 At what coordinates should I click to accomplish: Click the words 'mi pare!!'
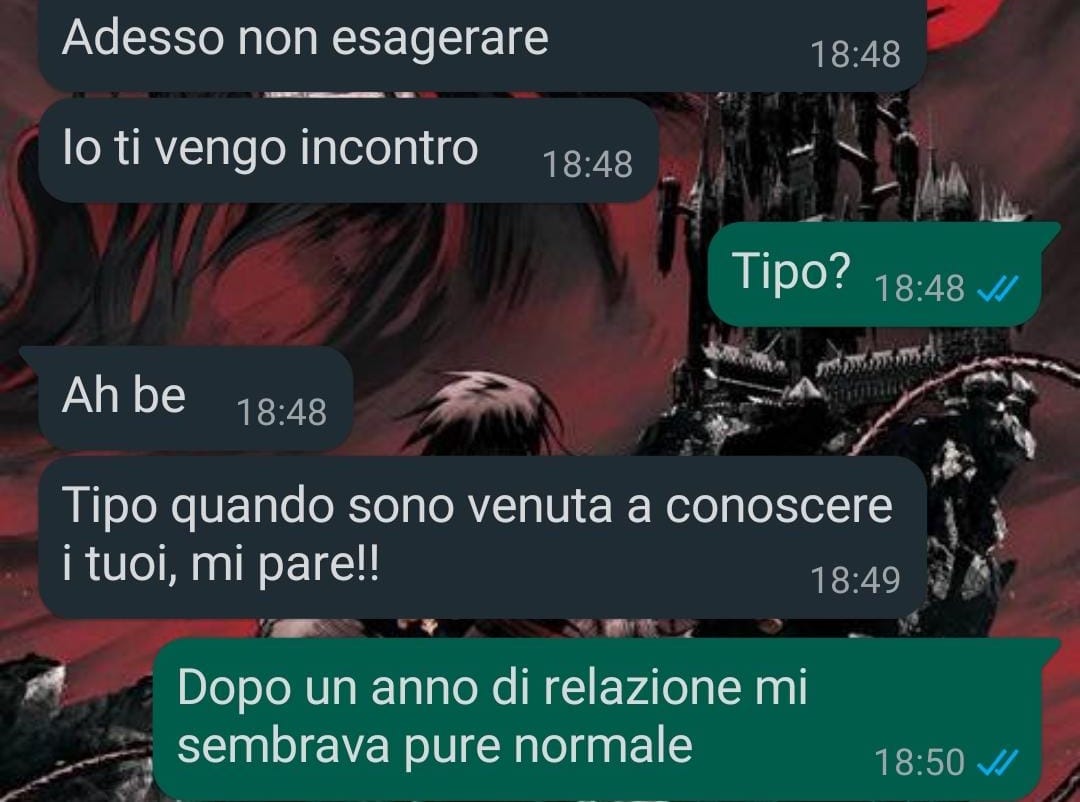[x=284, y=566]
